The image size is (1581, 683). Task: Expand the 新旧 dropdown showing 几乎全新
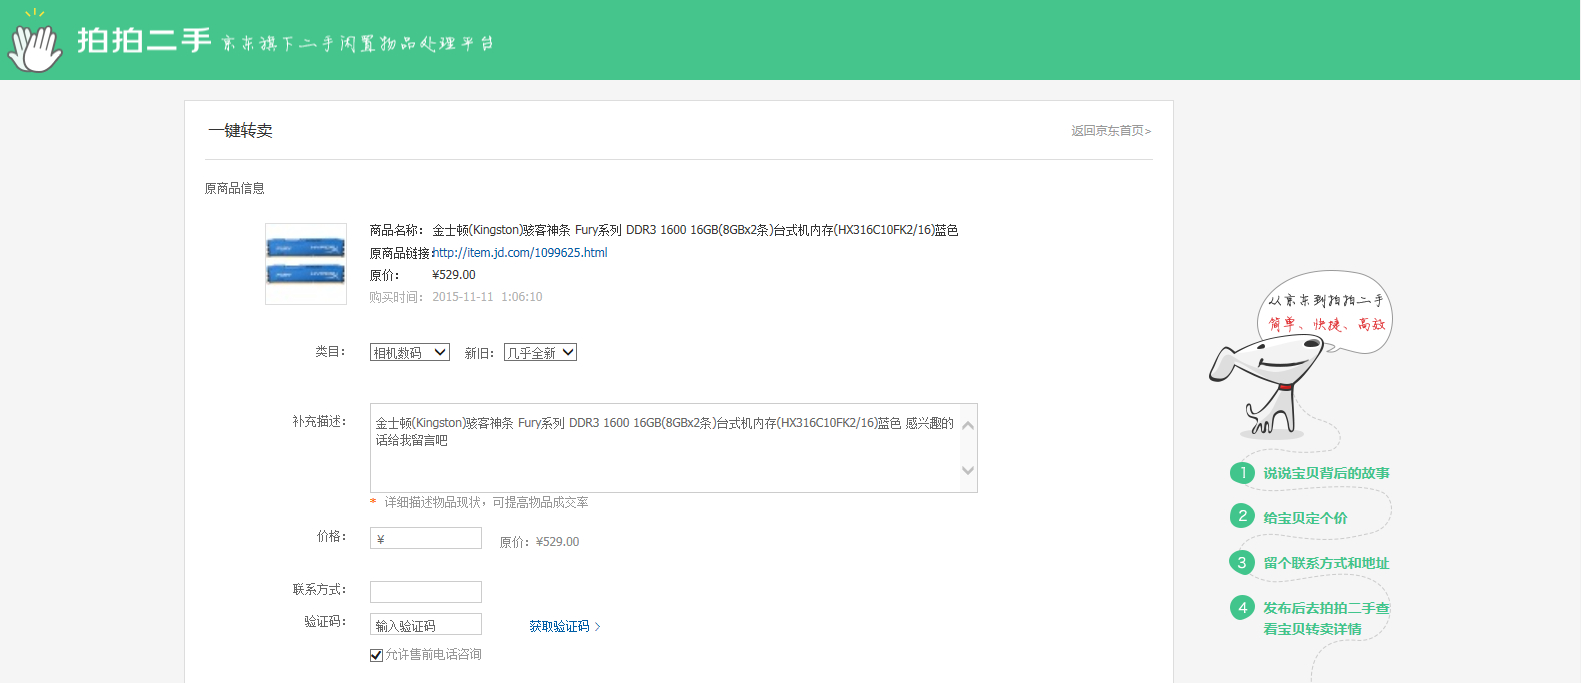[540, 352]
